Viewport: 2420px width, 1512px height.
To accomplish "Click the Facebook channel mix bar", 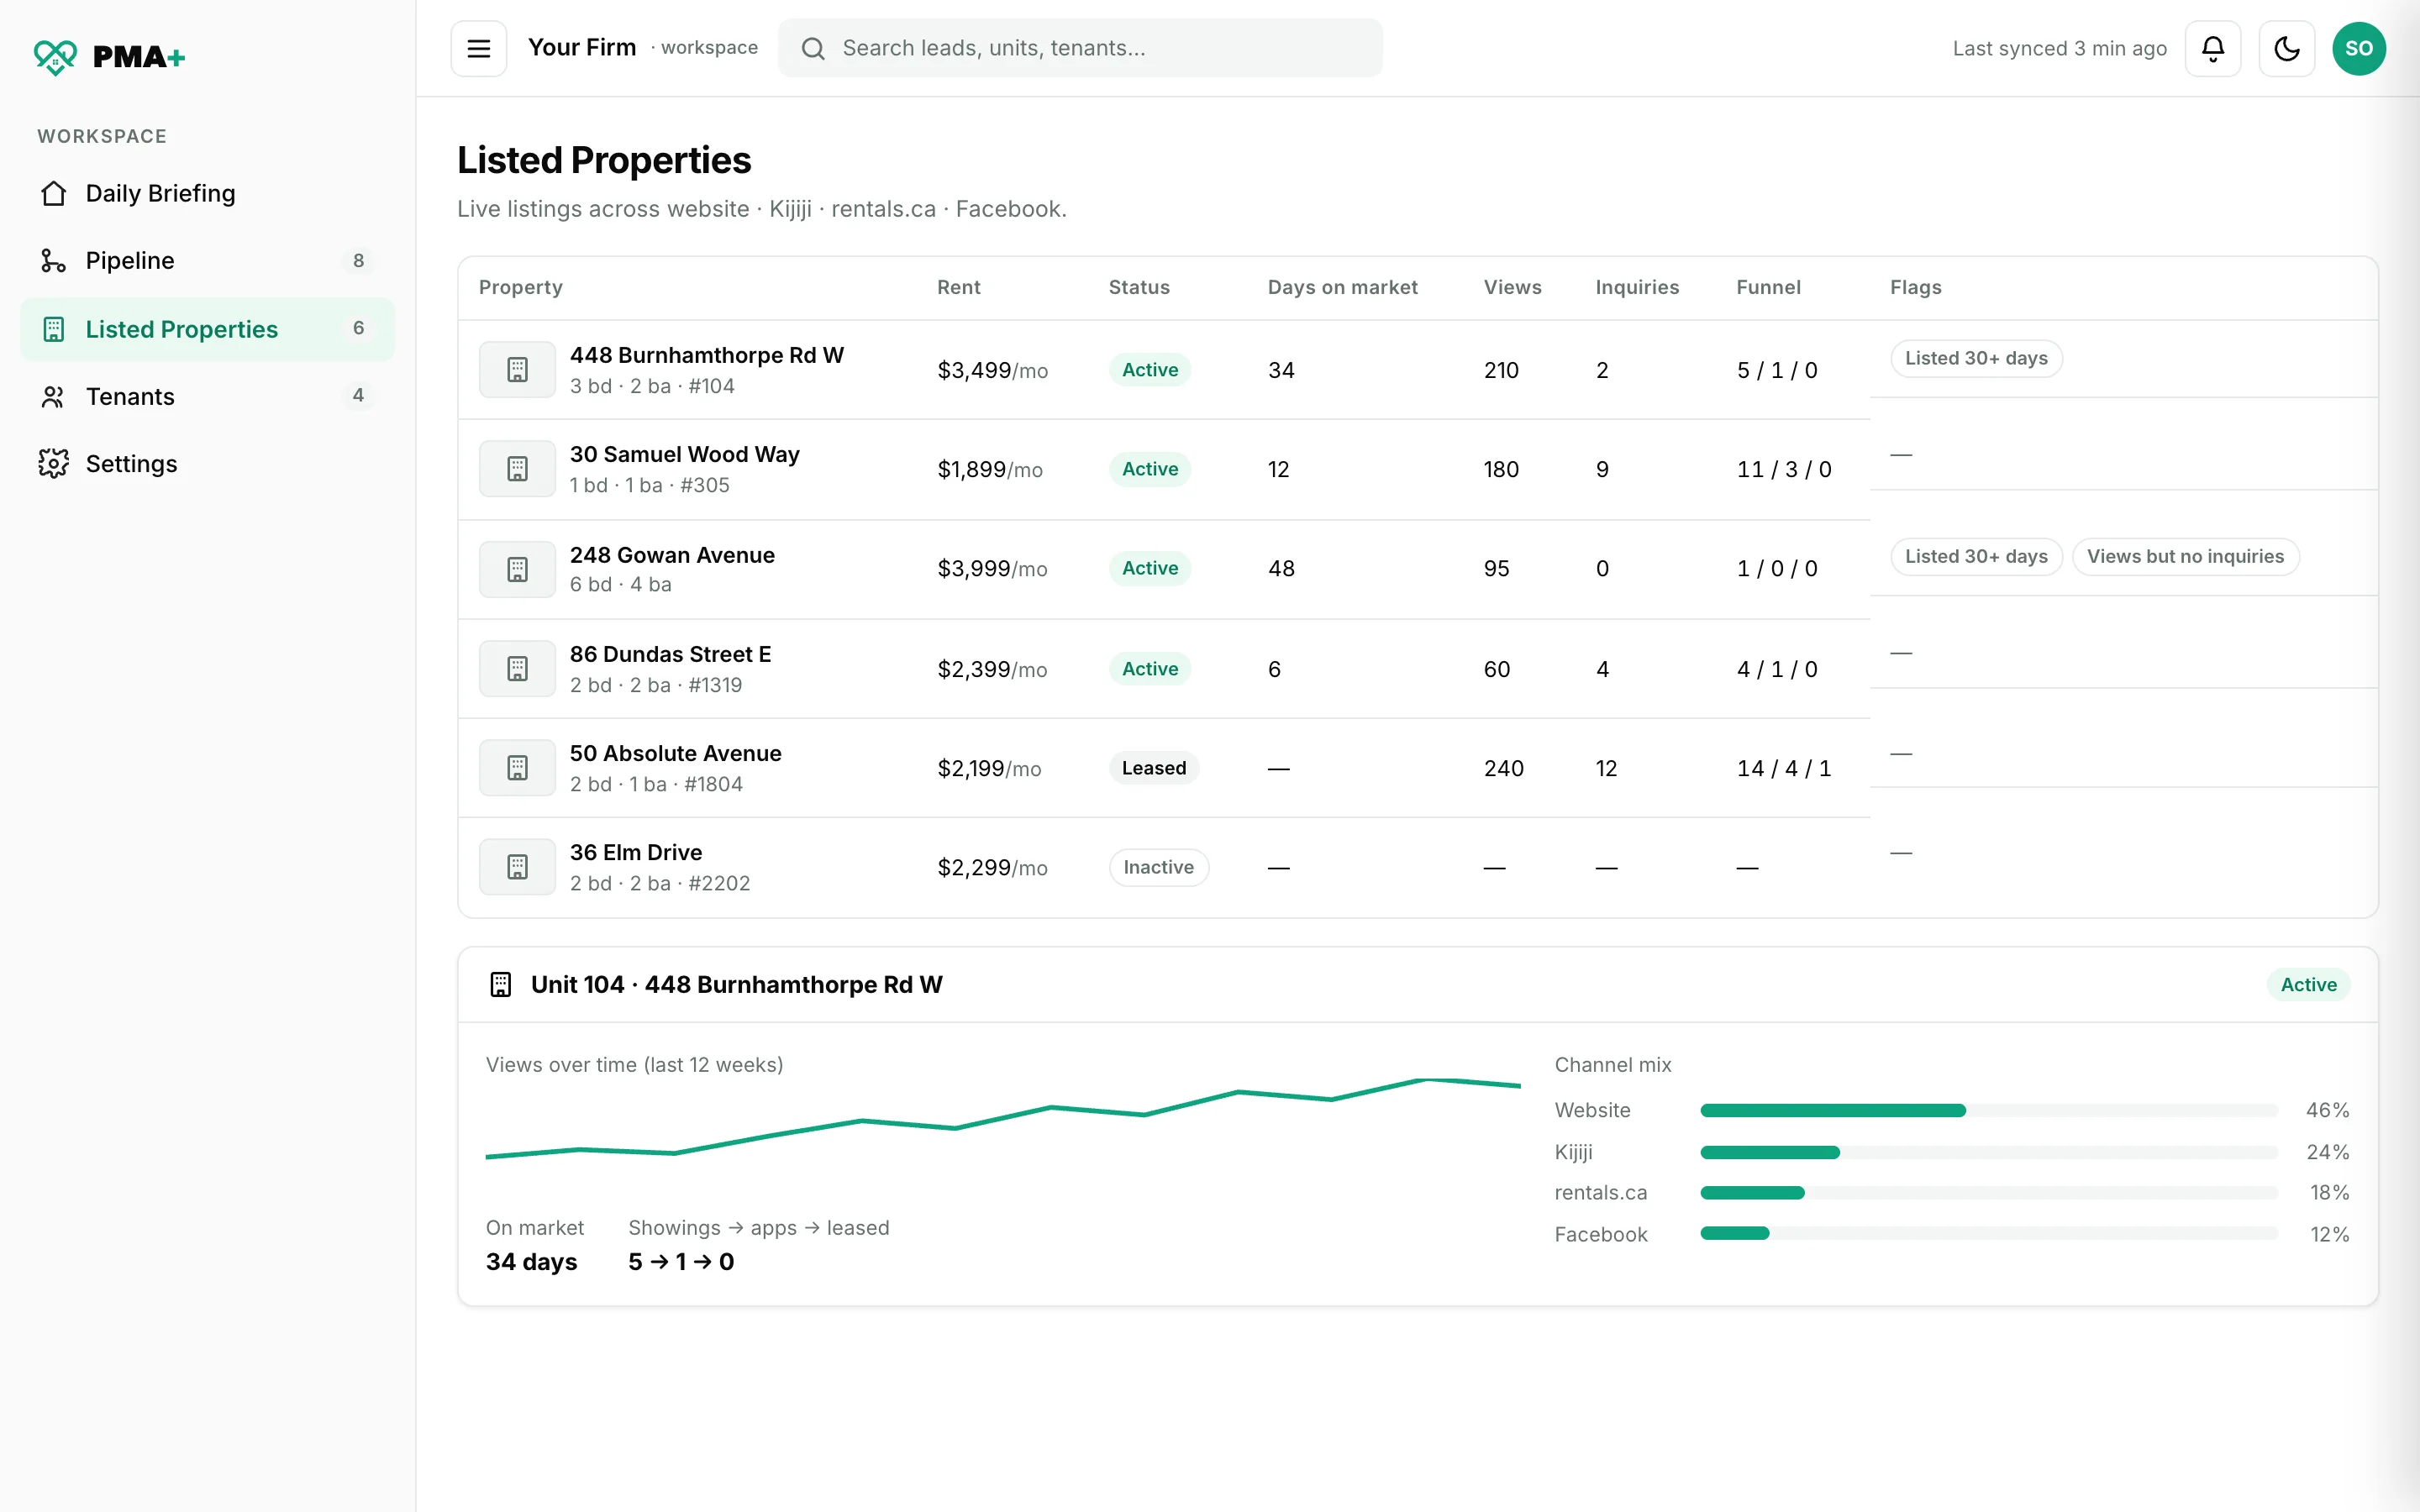I will coord(1988,1233).
